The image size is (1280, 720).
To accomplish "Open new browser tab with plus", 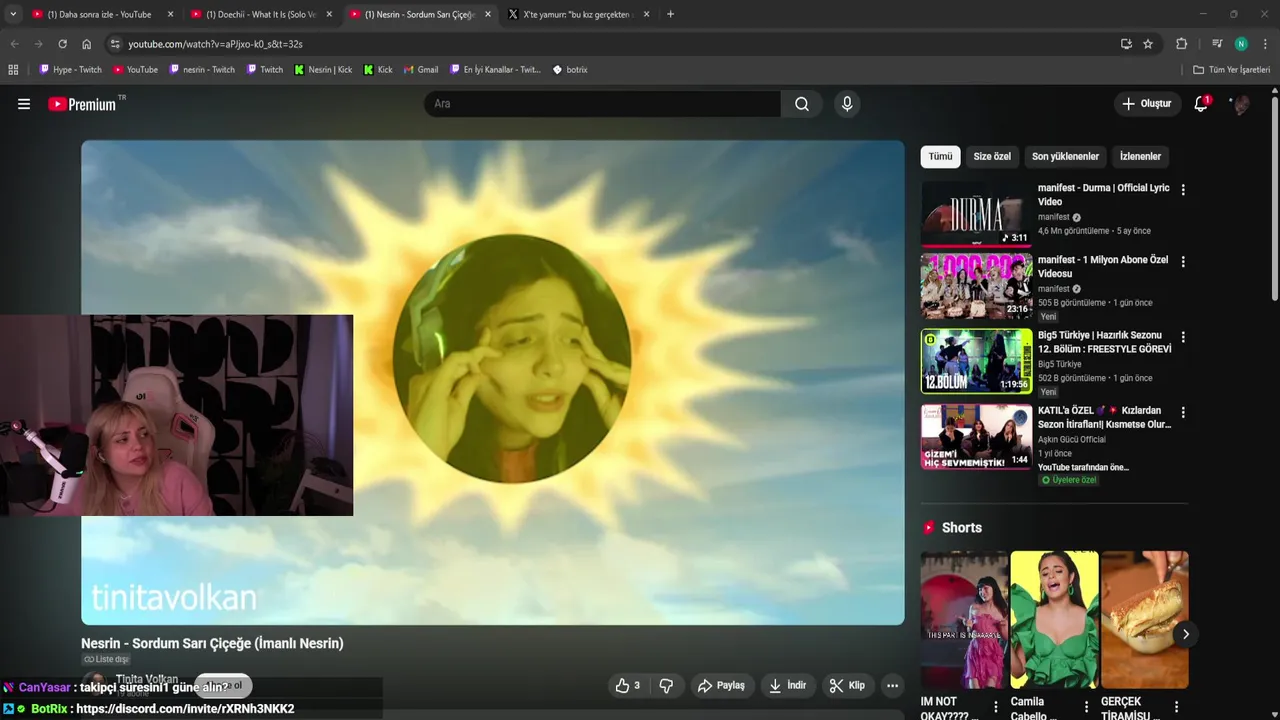I will click(x=670, y=14).
